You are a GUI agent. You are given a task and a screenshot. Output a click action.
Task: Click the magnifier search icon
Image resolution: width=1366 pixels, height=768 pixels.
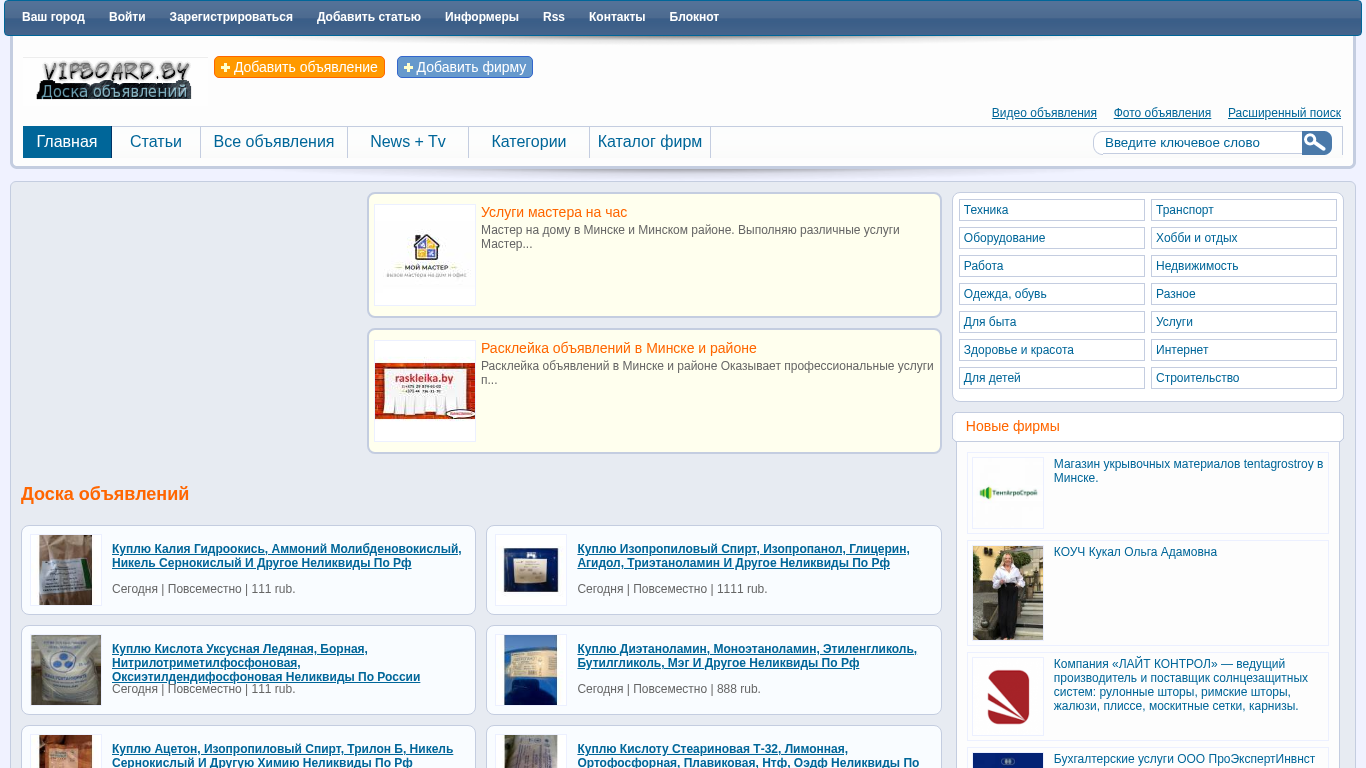click(x=1316, y=143)
